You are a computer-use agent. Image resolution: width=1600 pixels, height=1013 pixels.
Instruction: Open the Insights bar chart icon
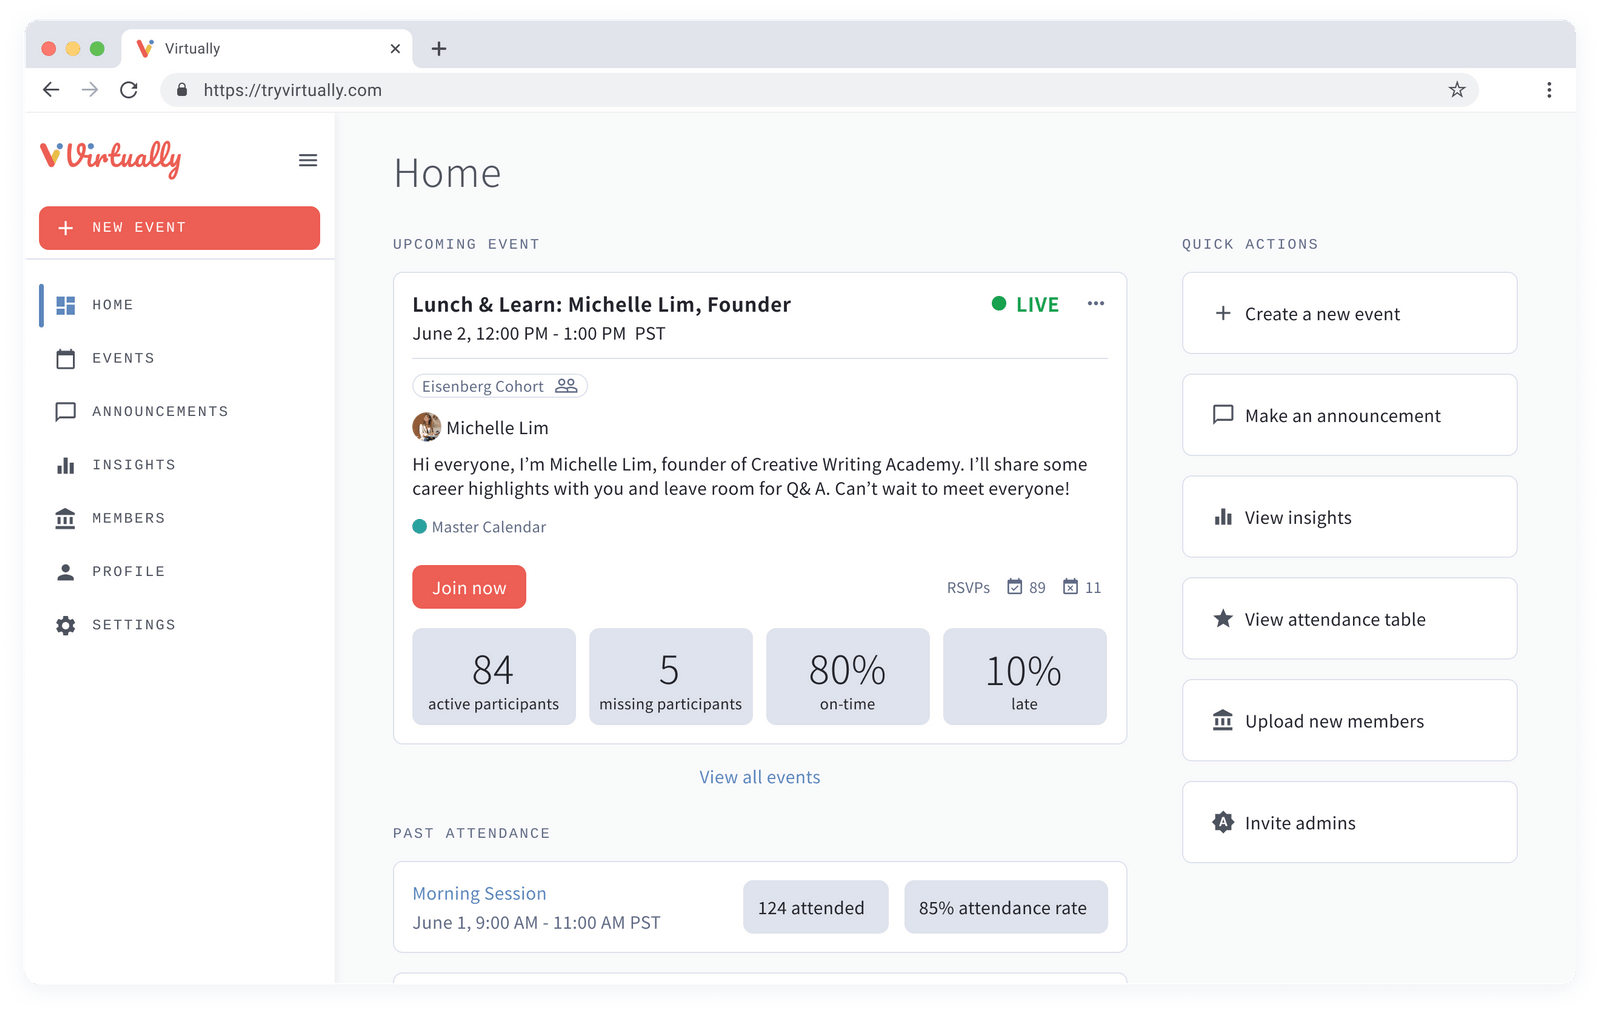click(66, 464)
